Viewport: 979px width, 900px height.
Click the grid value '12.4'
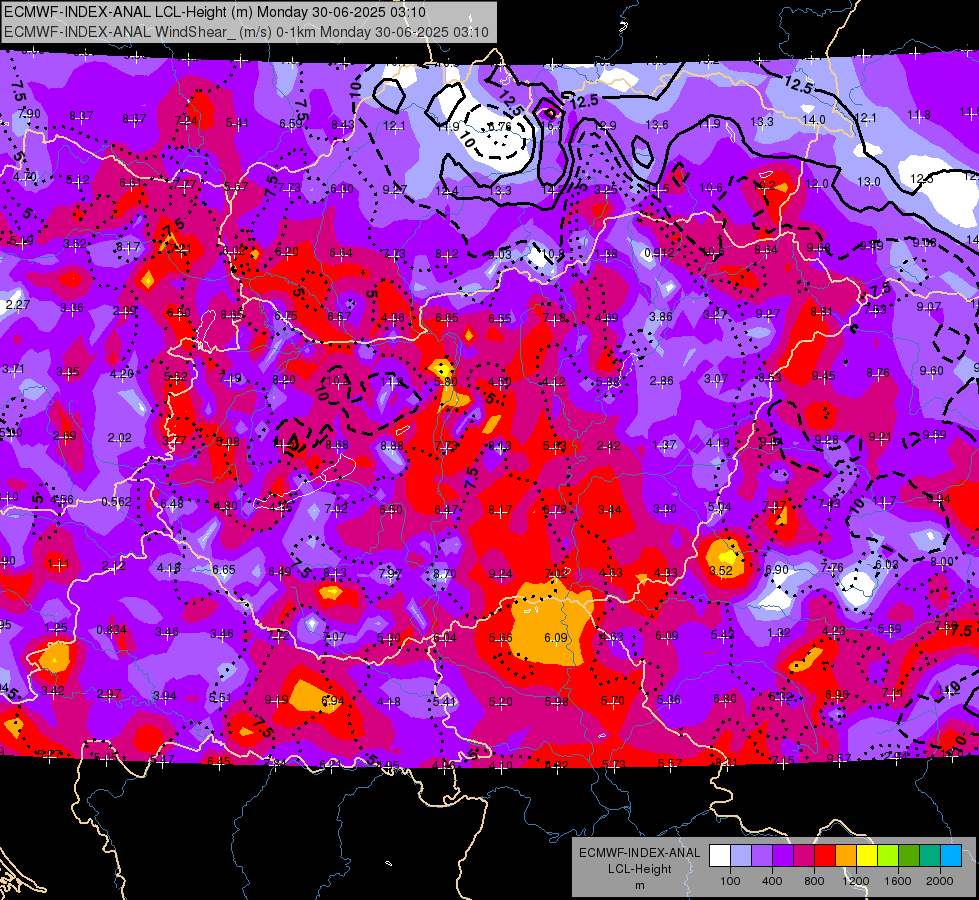tap(447, 190)
